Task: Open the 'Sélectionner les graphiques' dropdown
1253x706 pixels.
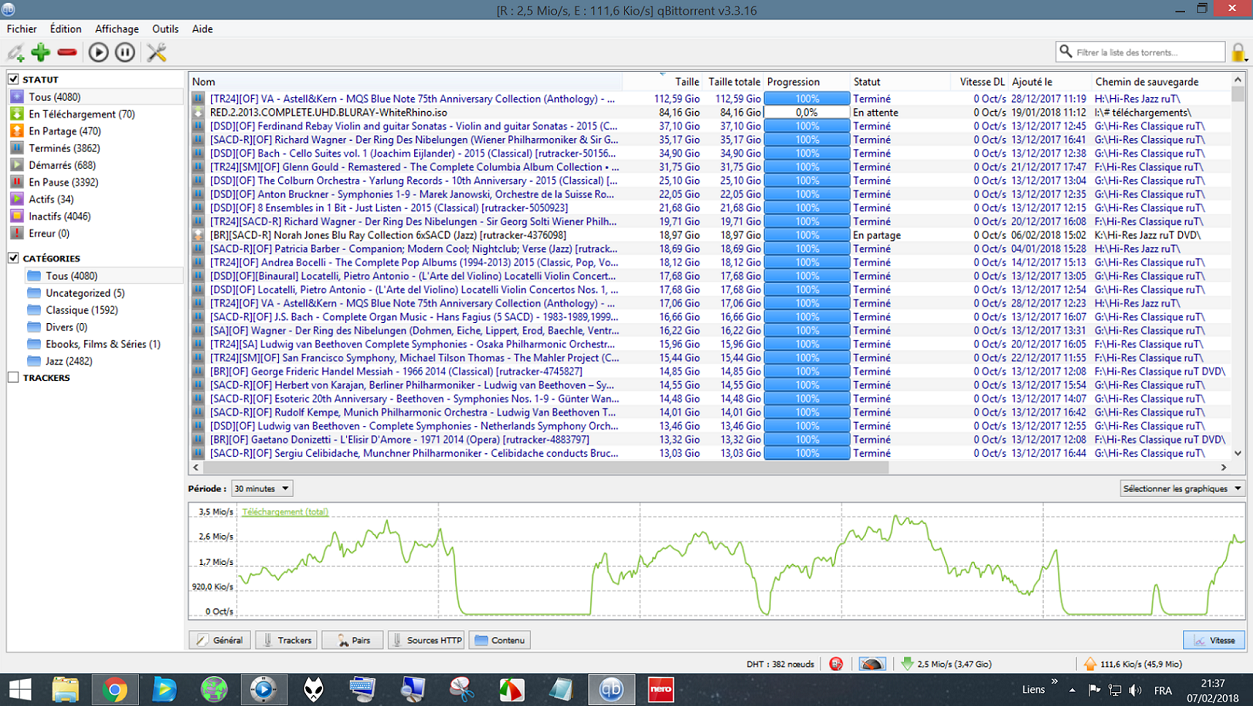Action: tap(1182, 489)
